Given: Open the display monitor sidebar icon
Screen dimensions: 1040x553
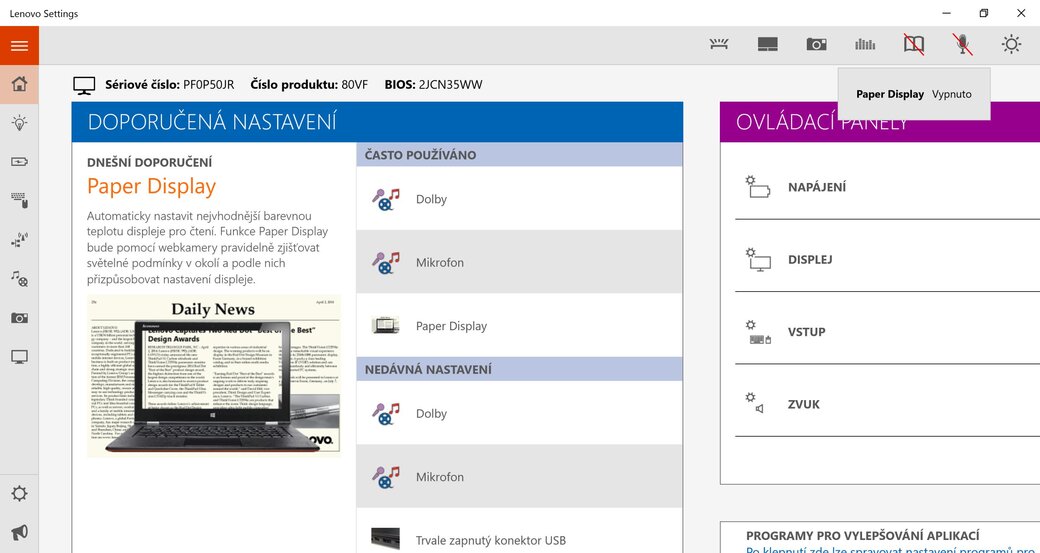Looking at the screenshot, I should pos(19,357).
